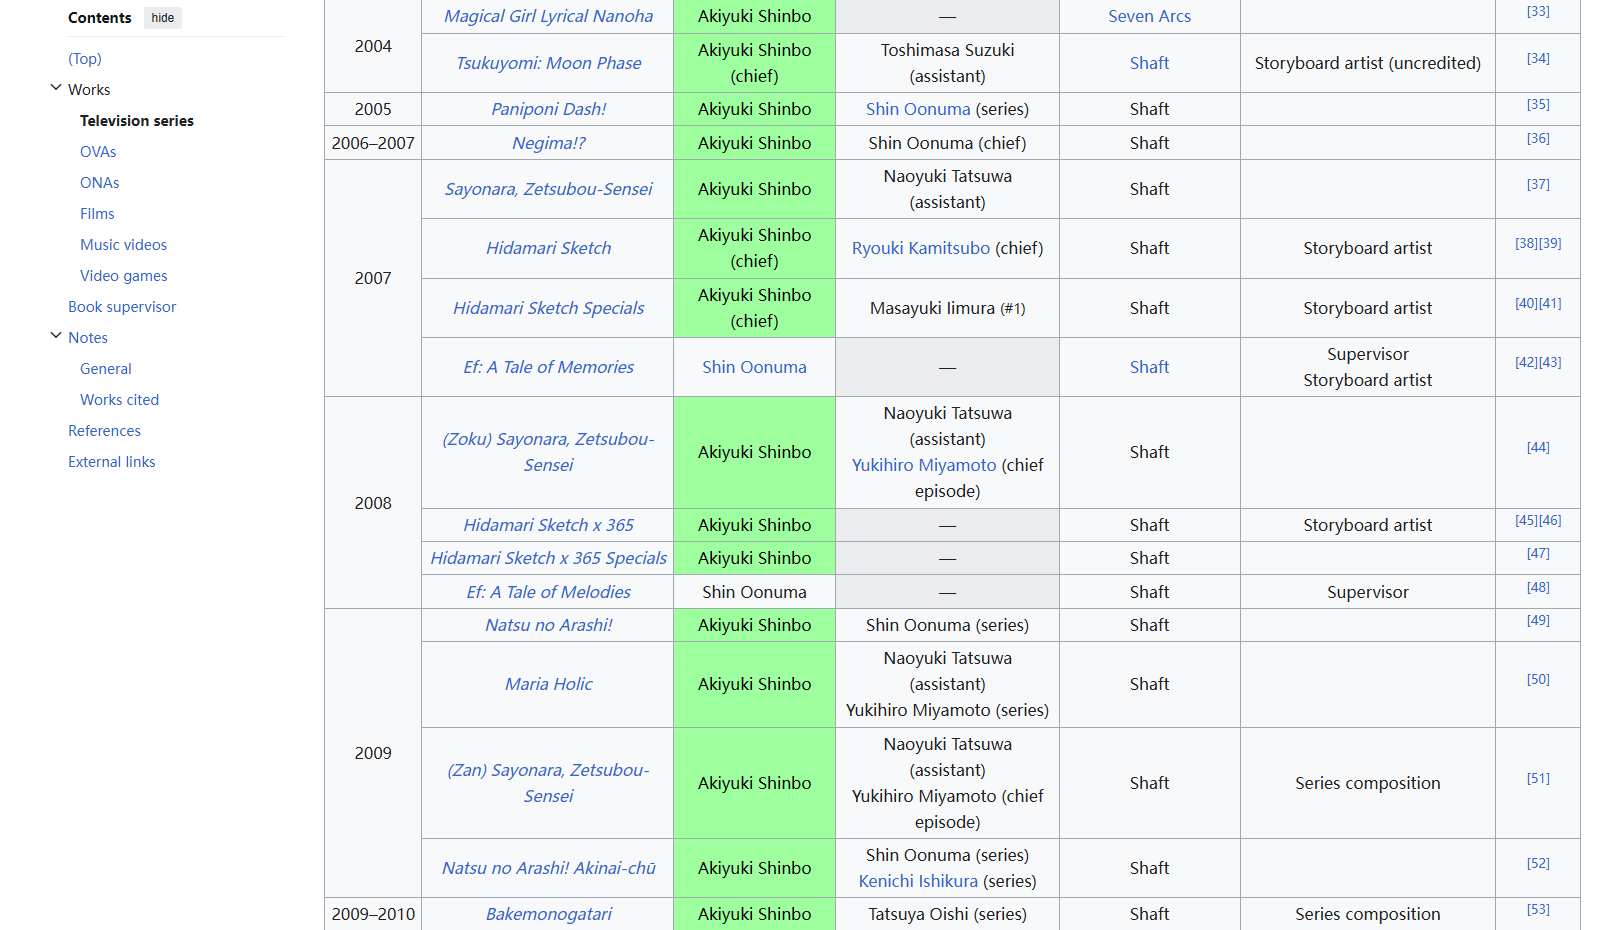Open Natsu no Arashi! article
Image resolution: width=1615 pixels, height=930 pixels.
(548, 625)
